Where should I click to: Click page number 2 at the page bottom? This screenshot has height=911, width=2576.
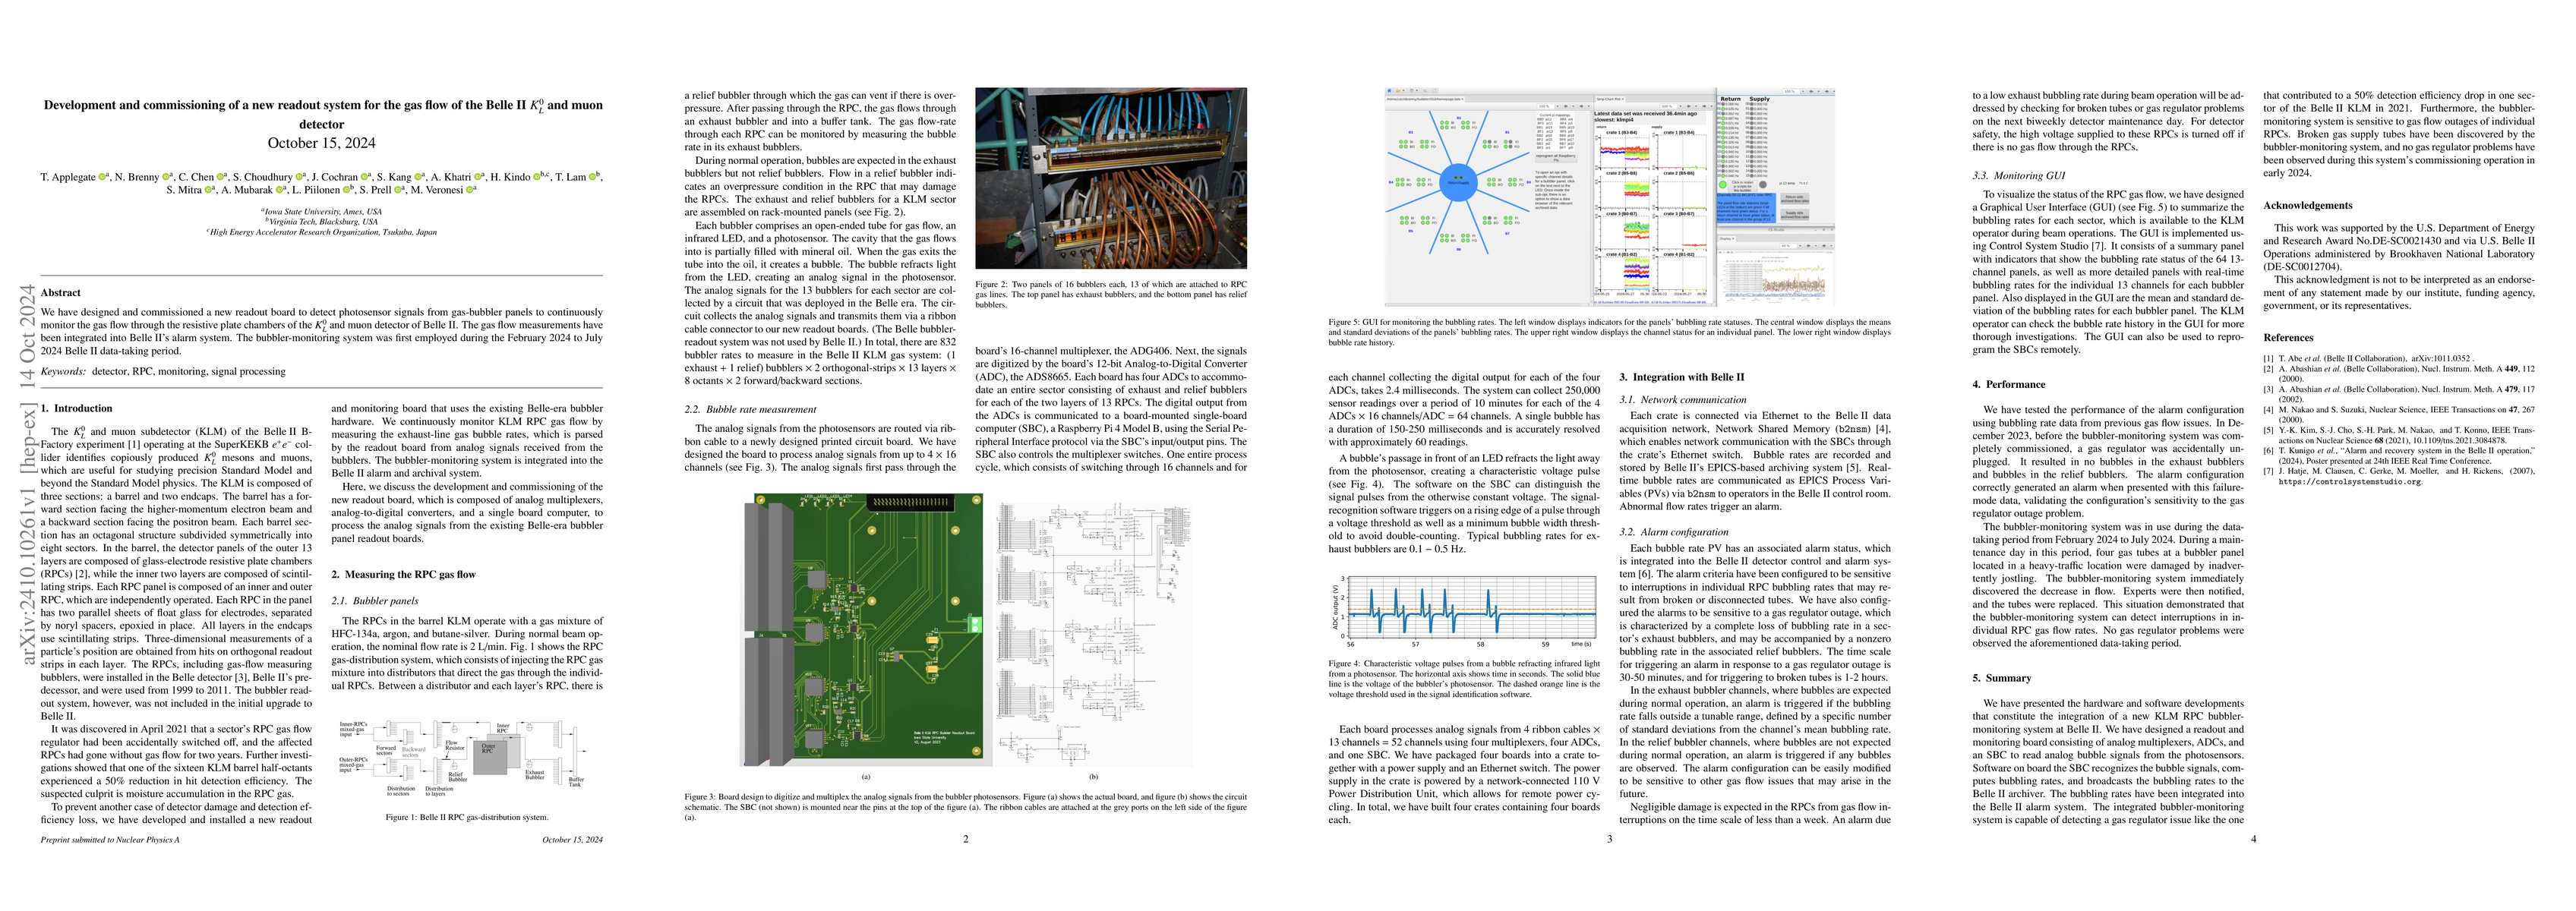[966, 840]
